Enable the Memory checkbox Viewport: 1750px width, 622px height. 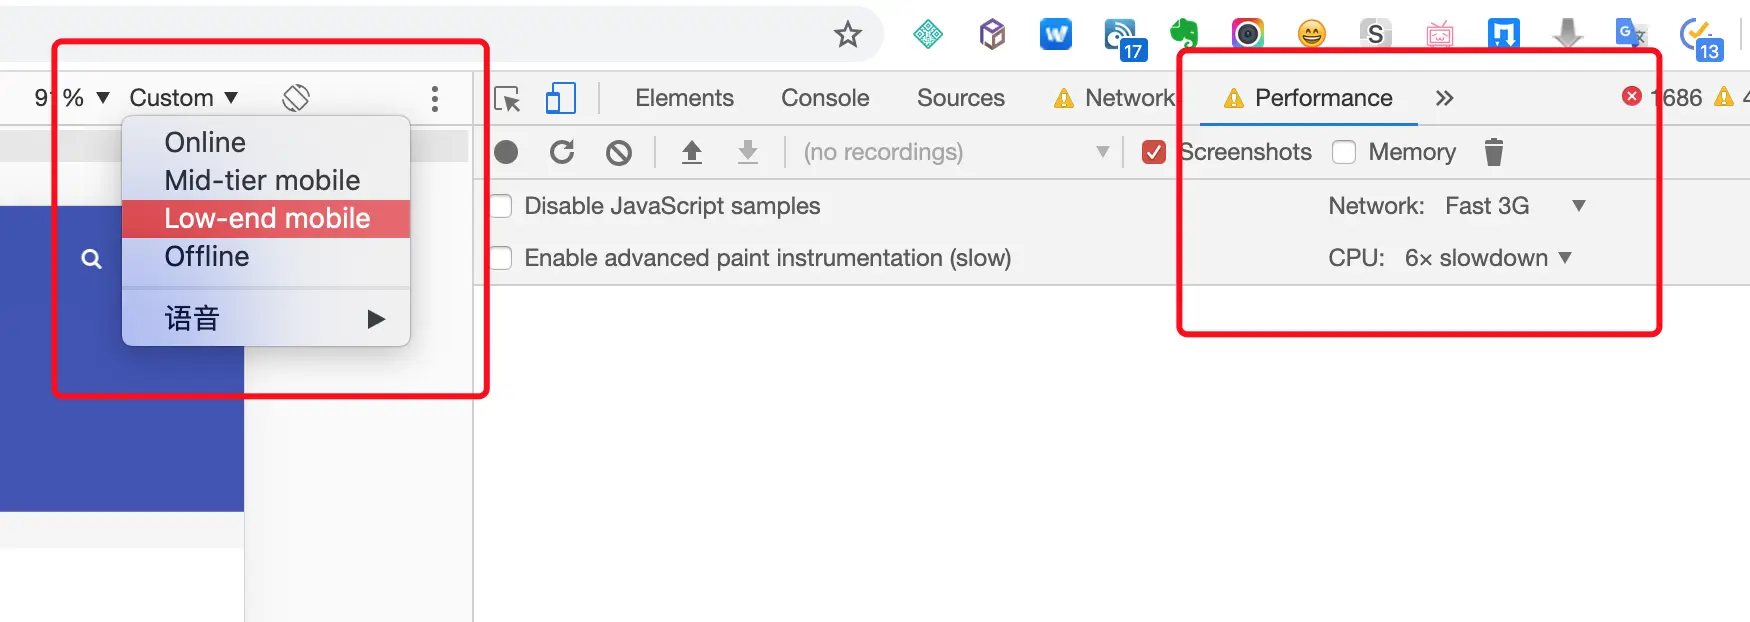[x=1344, y=152]
